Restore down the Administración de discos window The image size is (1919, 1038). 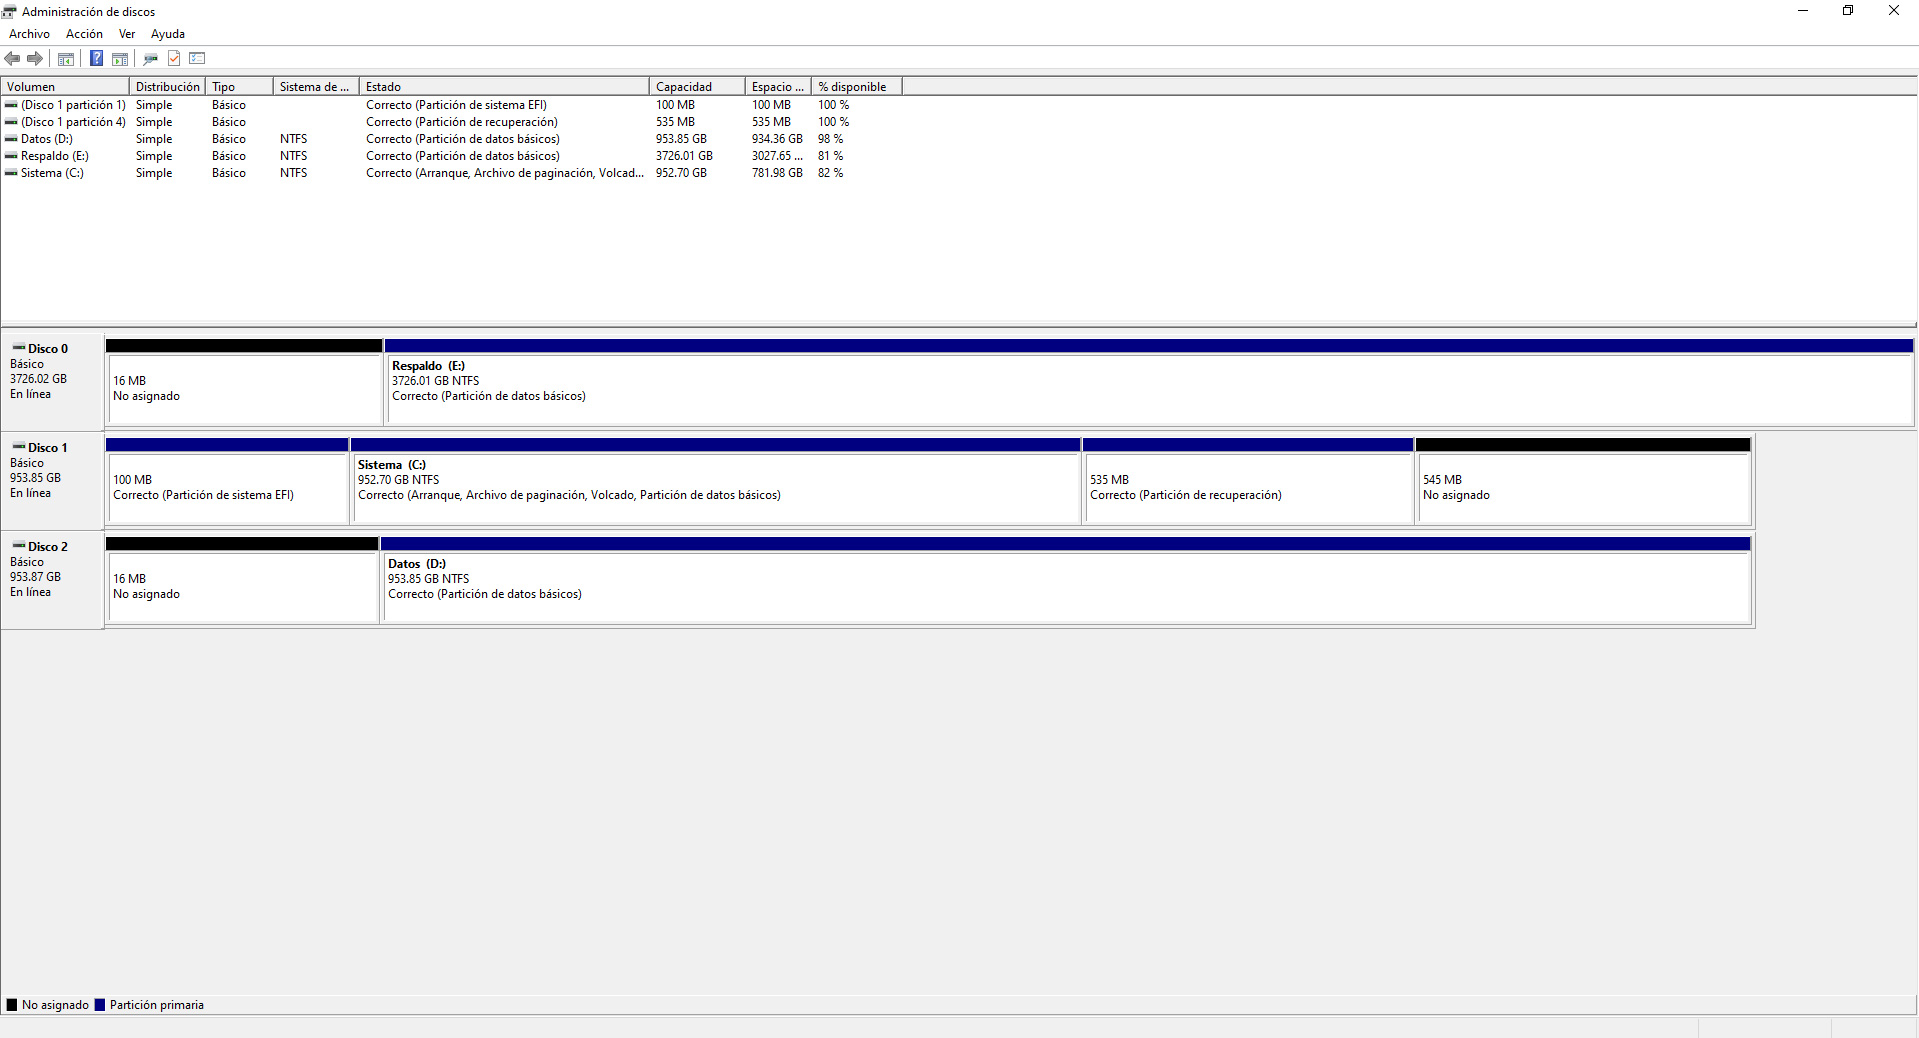tap(1848, 11)
